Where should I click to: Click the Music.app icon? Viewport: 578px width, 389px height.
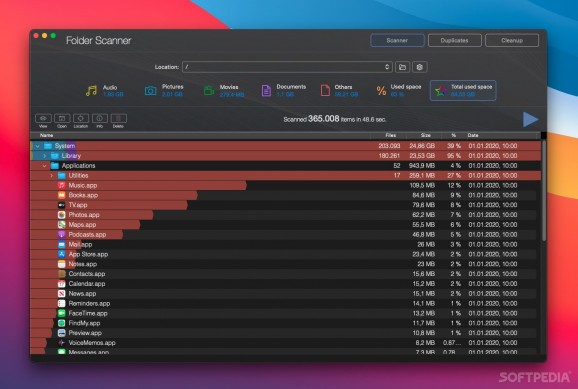point(62,185)
